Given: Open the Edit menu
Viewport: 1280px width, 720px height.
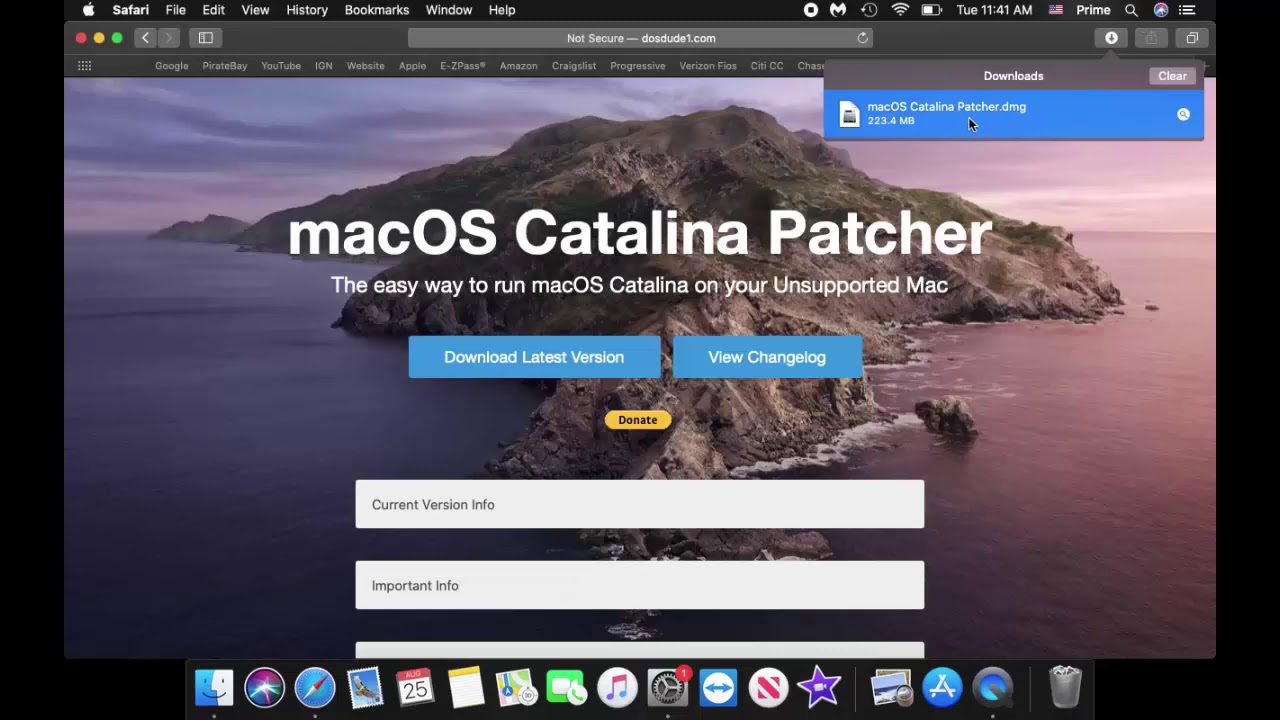Looking at the screenshot, I should (x=213, y=10).
